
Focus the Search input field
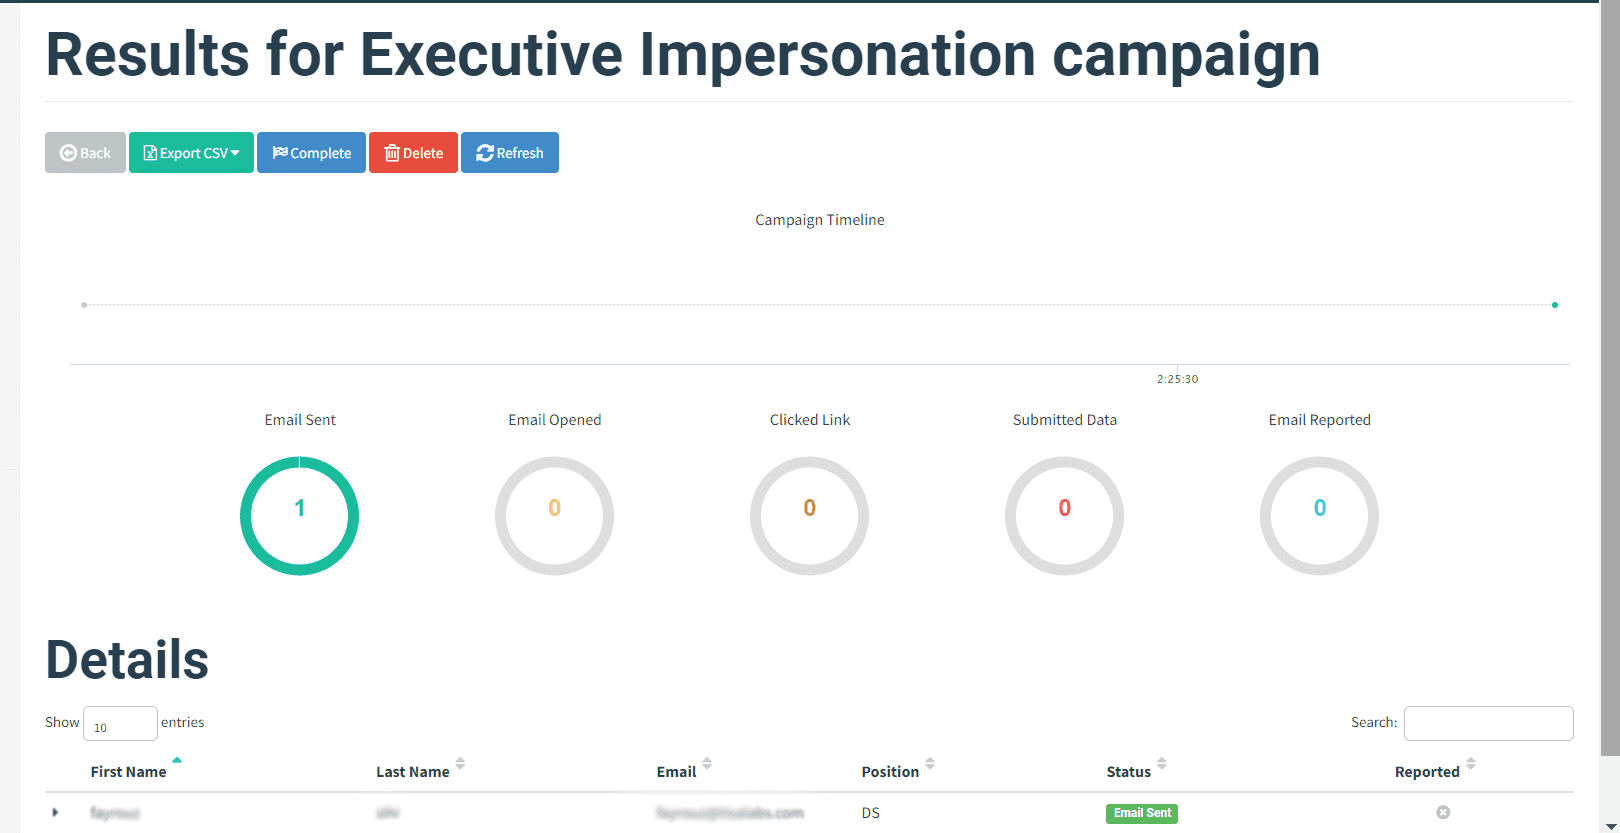(x=1488, y=723)
